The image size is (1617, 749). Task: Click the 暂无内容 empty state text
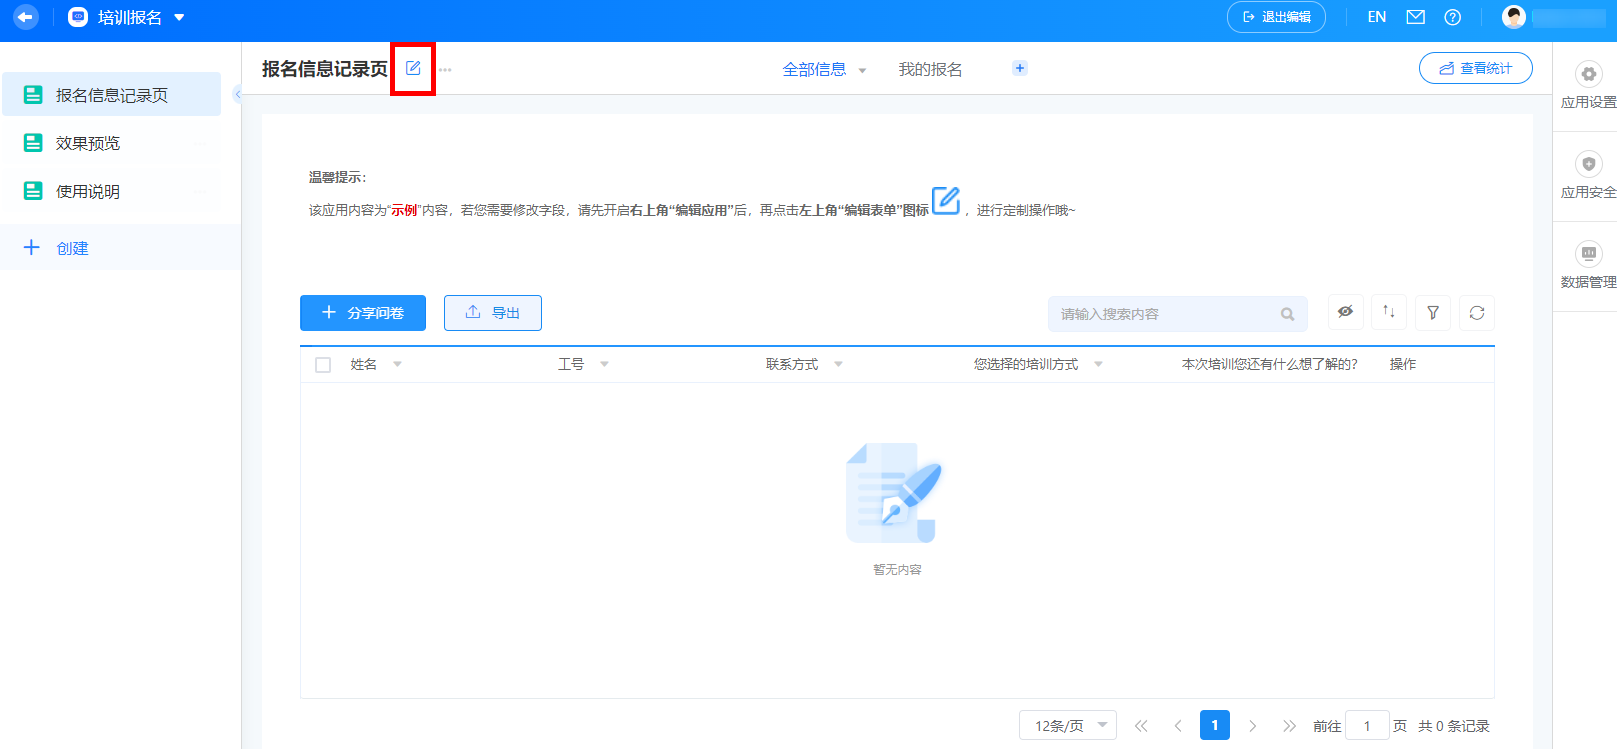(x=897, y=569)
